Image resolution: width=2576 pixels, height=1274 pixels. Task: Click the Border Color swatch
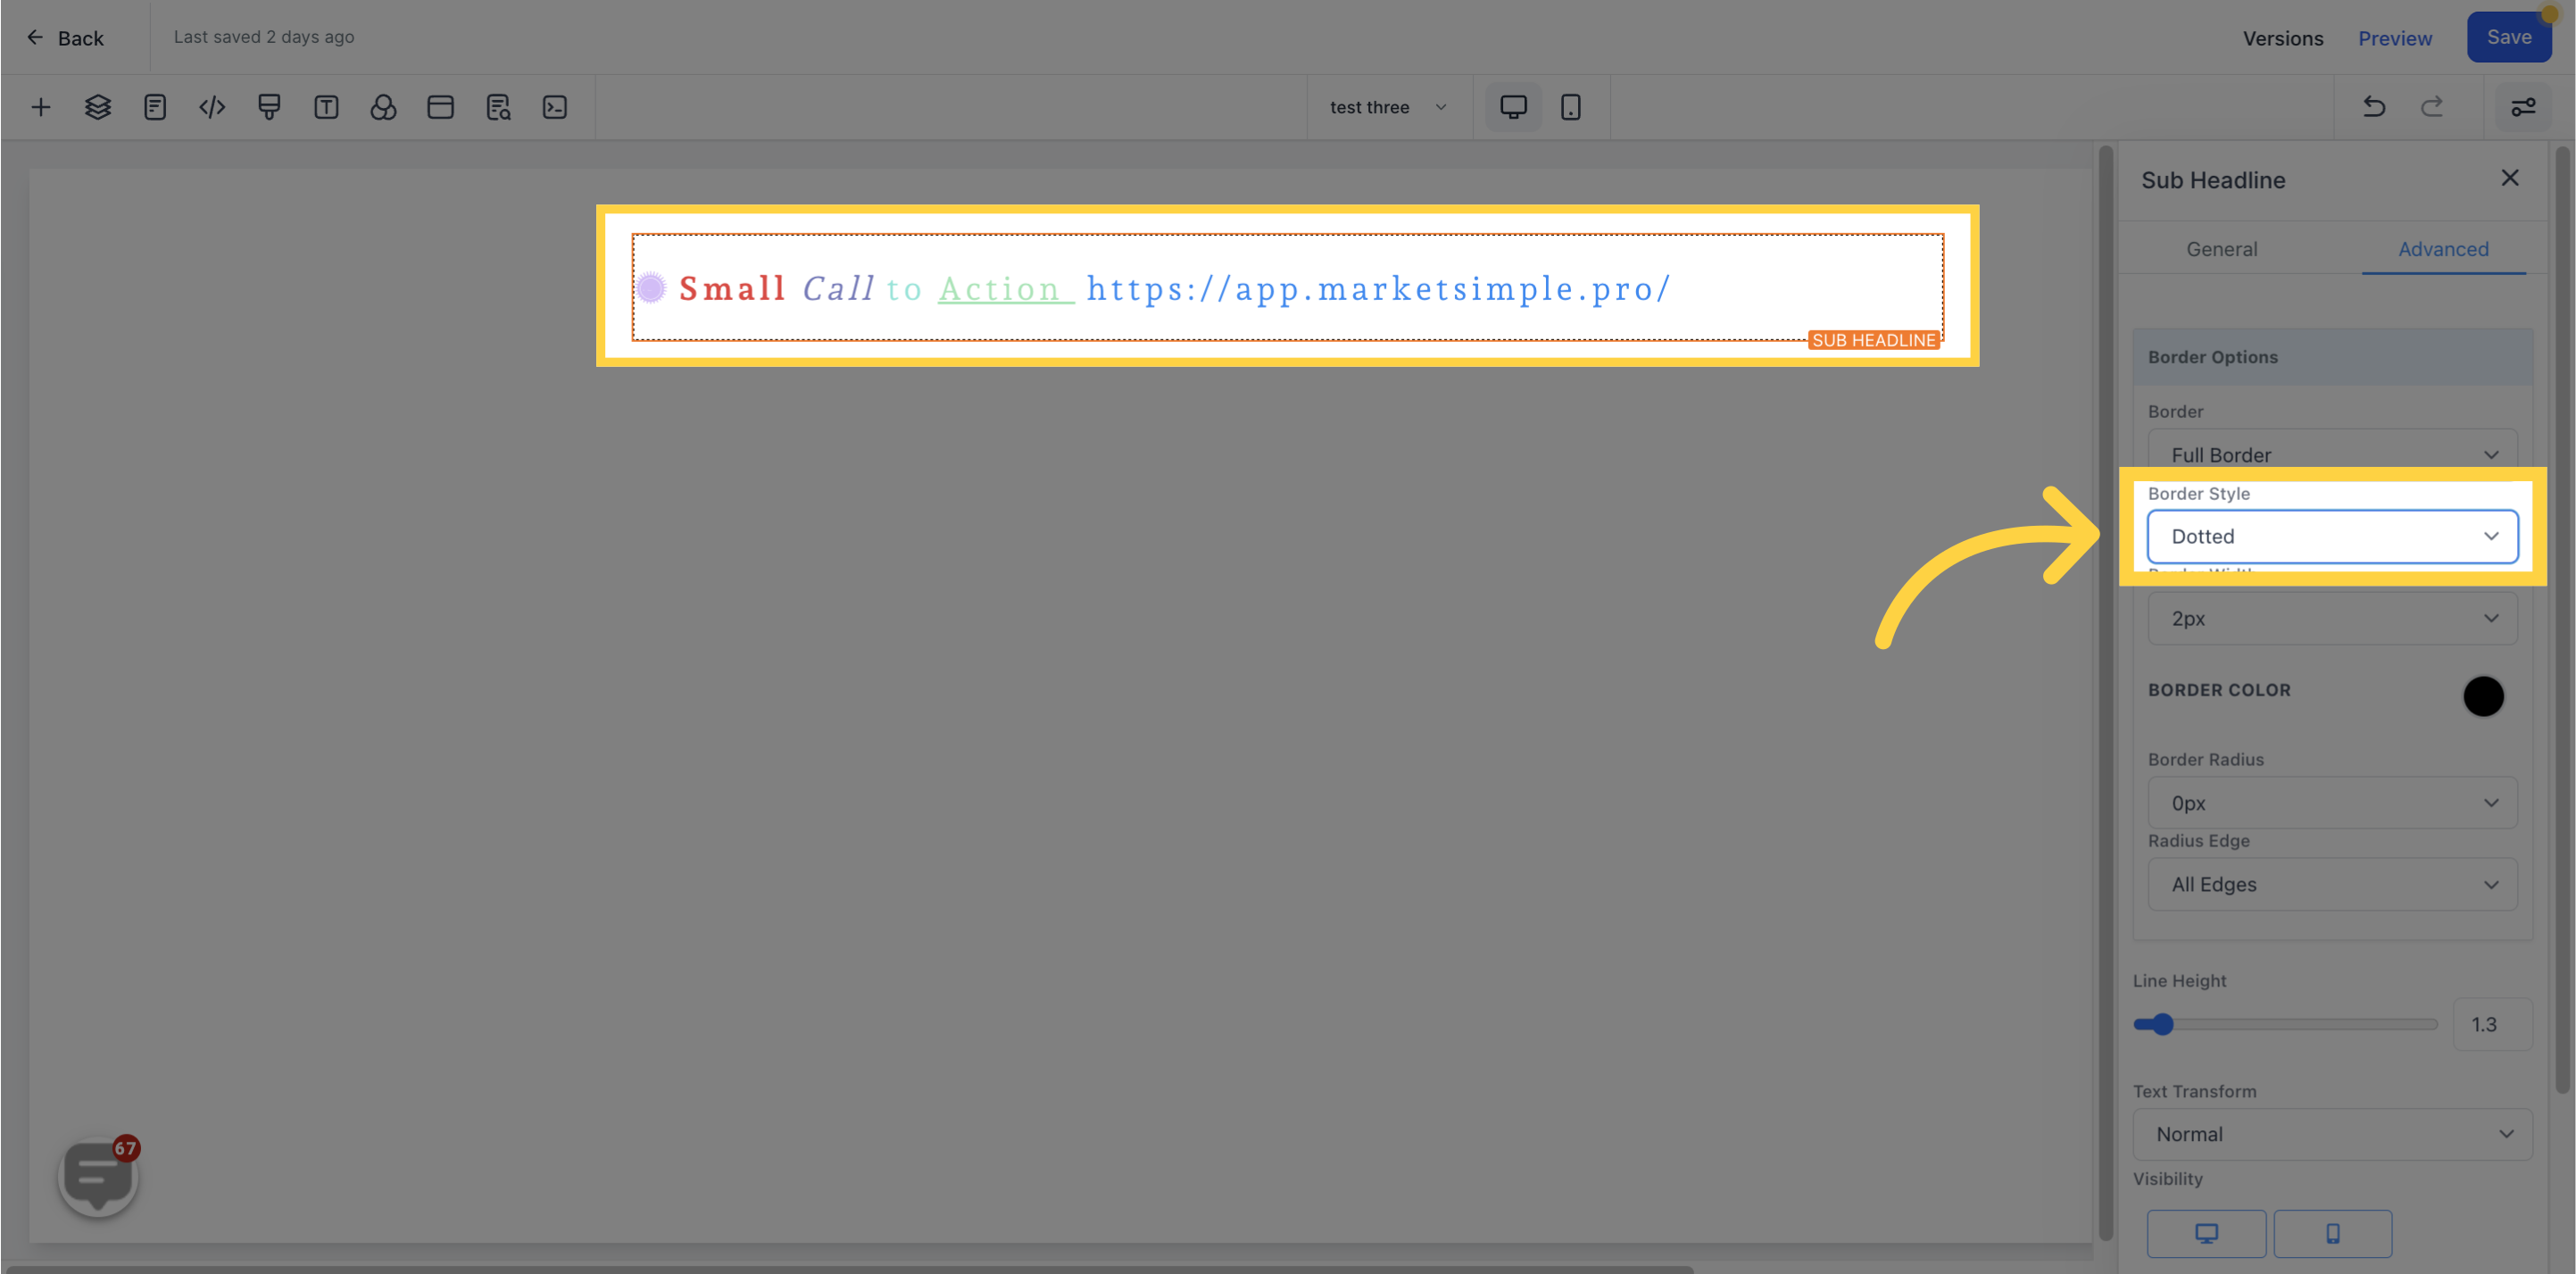[x=2482, y=694]
